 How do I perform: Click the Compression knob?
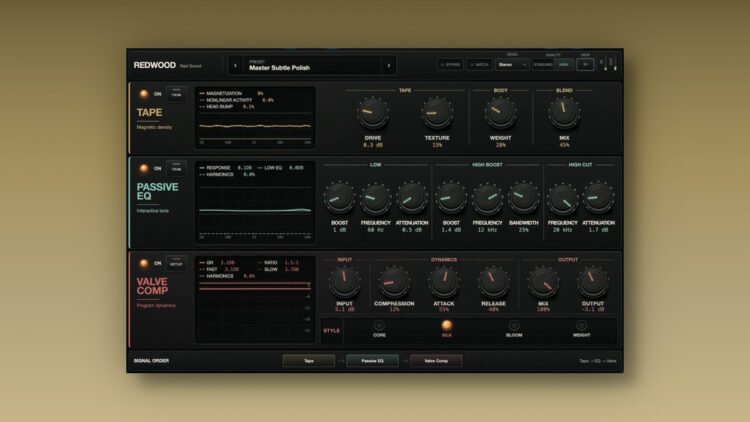(x=394, y=282)
